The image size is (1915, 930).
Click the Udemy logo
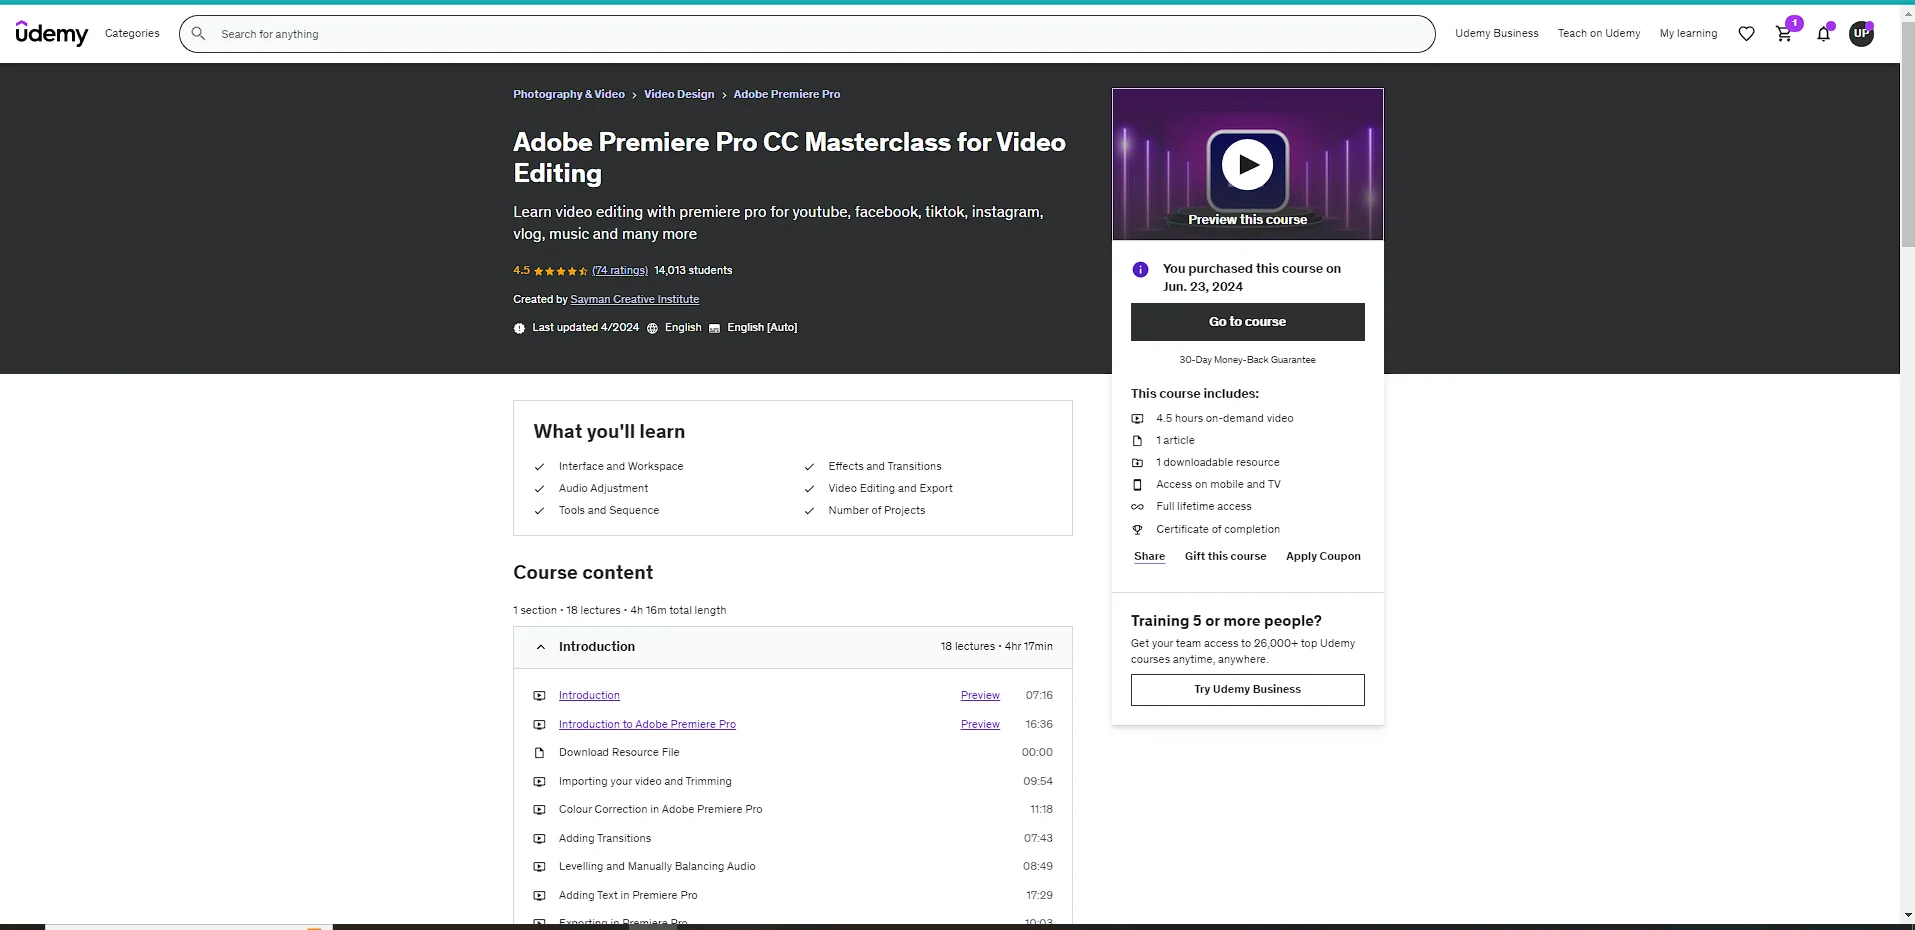click(52, 33)
